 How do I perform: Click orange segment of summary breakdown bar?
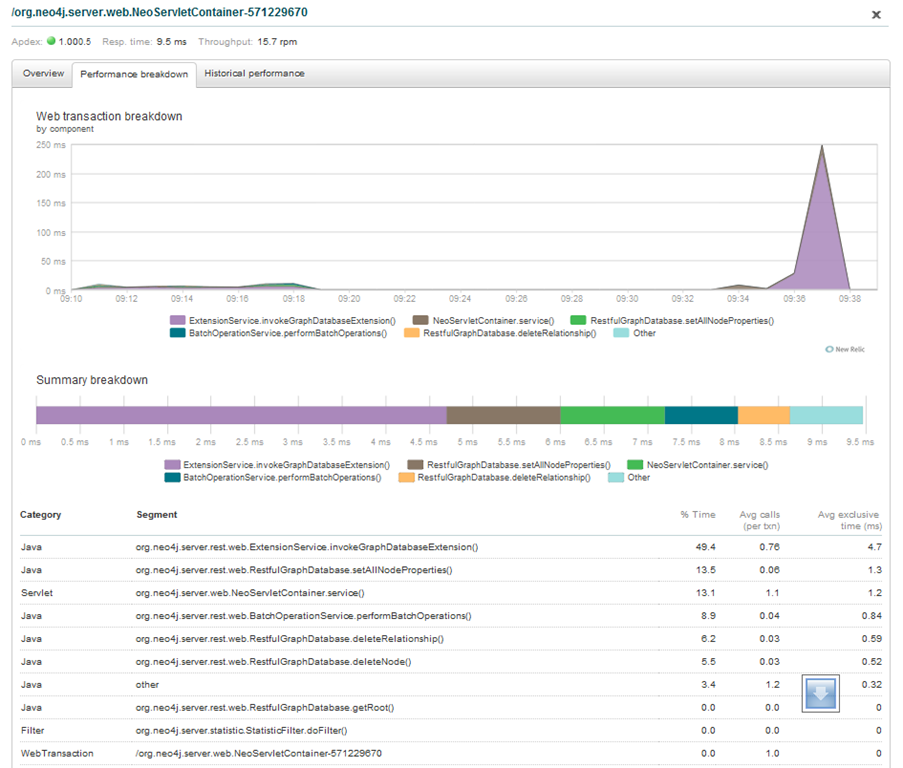763,415
